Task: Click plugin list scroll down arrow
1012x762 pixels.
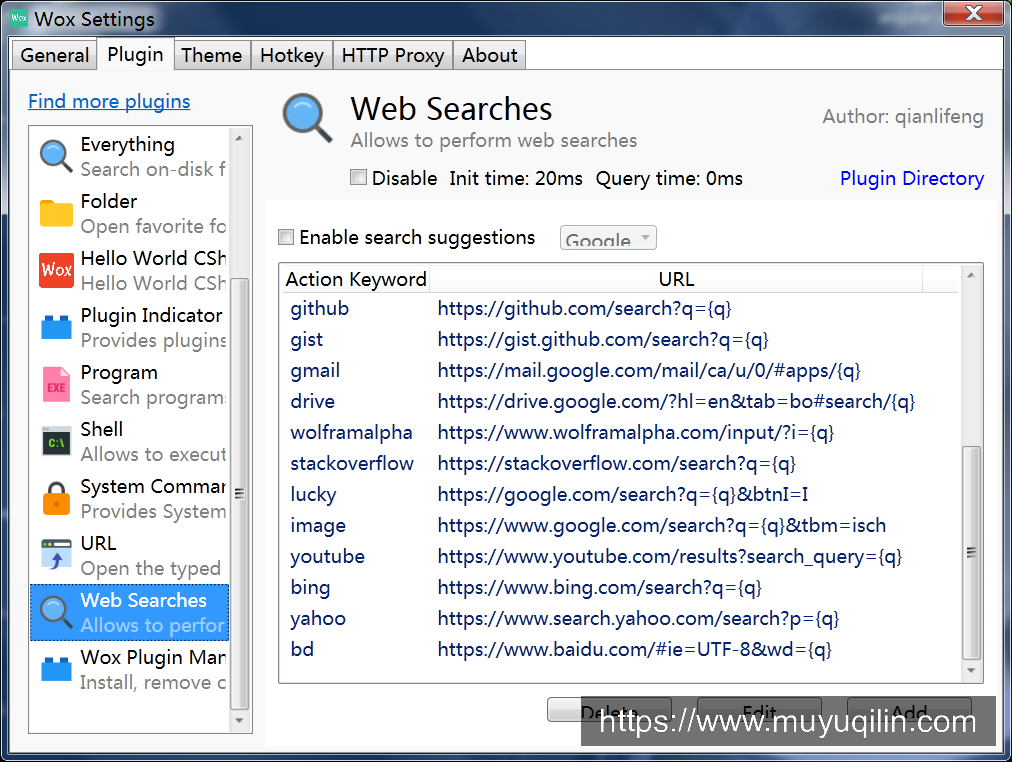Action: point(239,721)
